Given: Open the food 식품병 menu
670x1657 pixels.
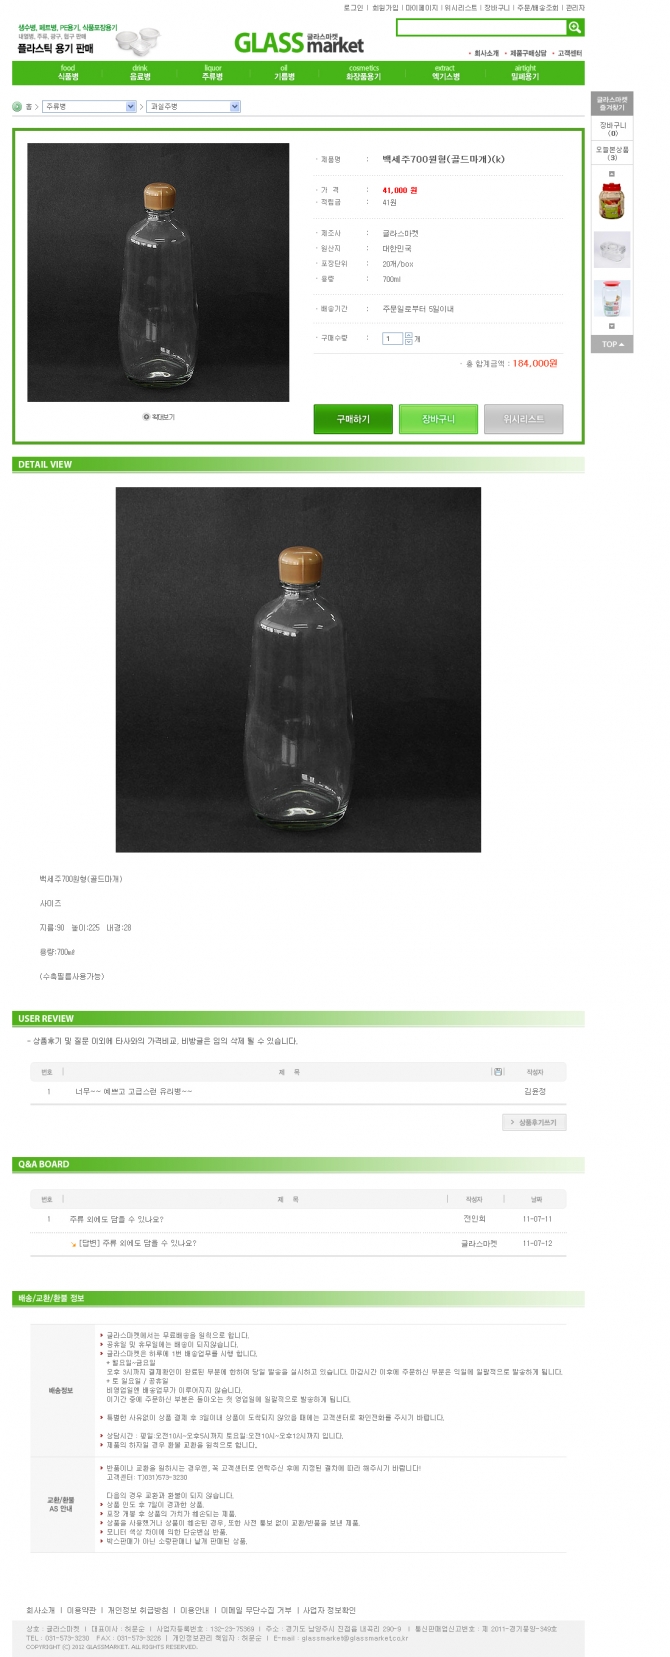Looking at the screenshot, I should click(x=67, y=72).
